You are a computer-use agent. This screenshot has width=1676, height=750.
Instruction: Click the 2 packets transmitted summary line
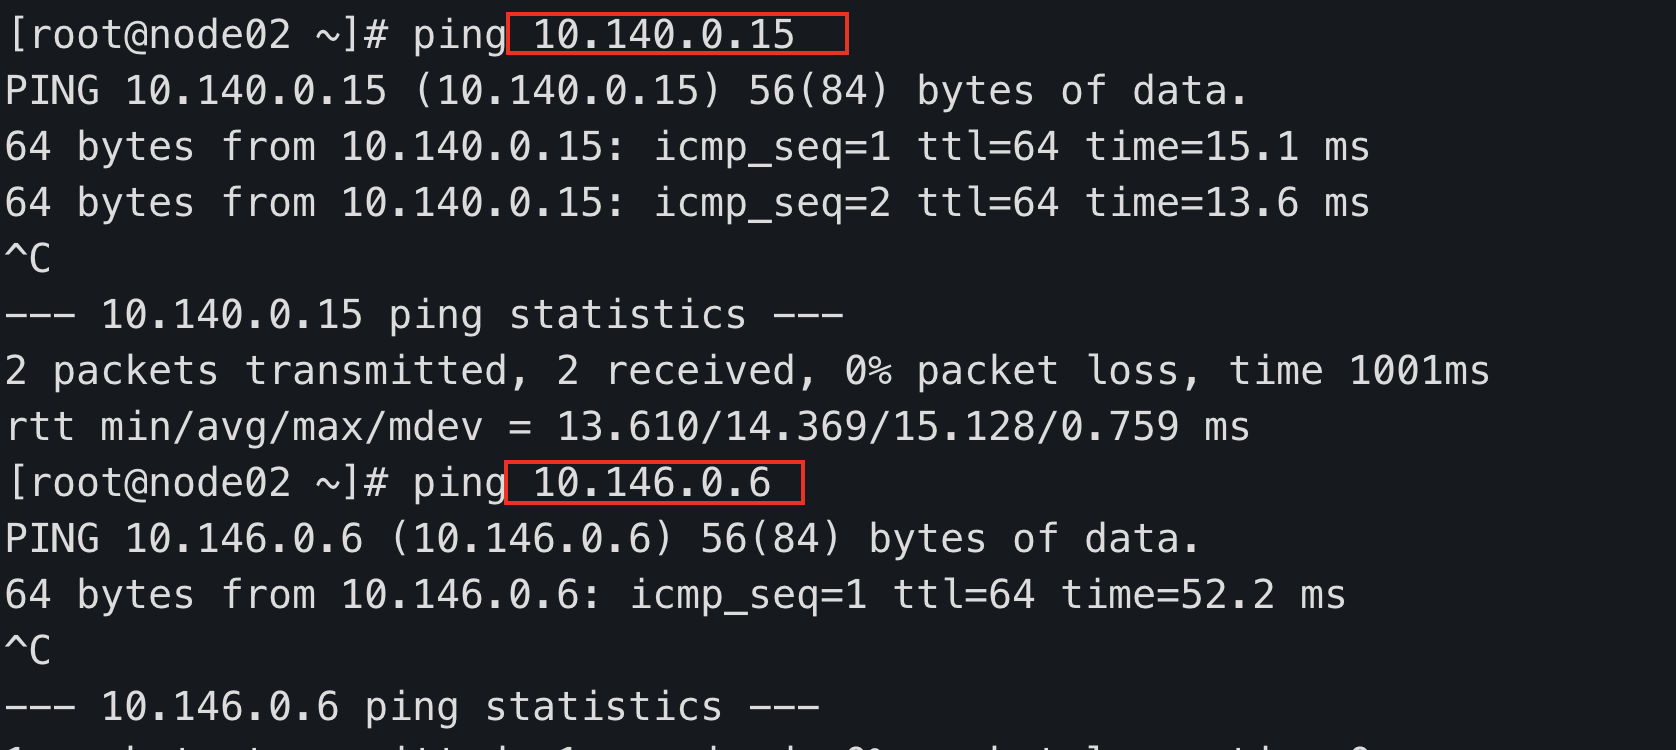pos(748,371)
